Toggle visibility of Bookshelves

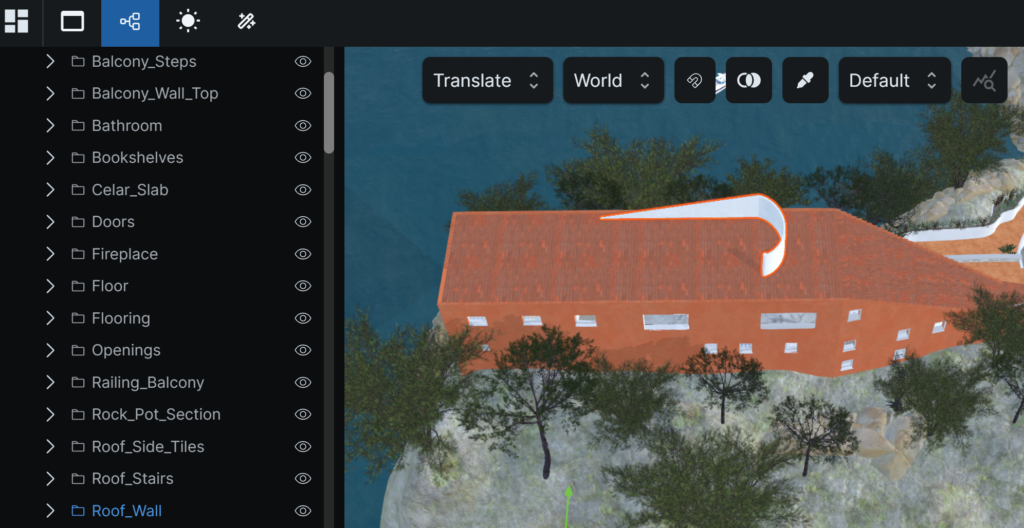(x=302, y=157)
